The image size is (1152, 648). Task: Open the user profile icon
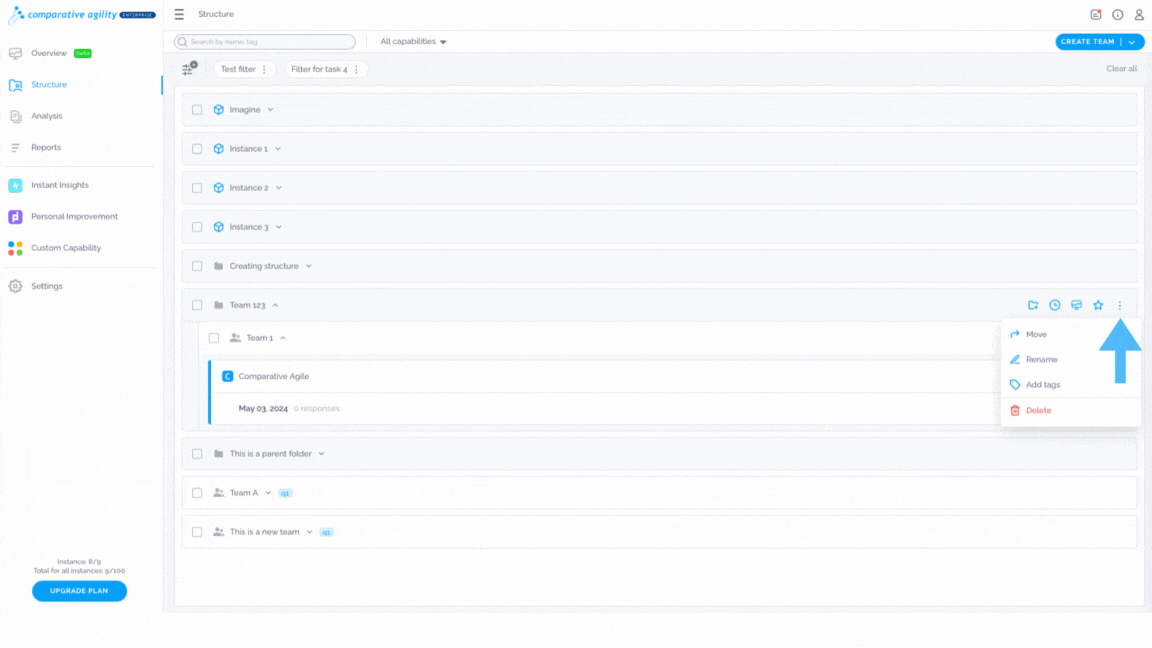(x=1139, y=15)
